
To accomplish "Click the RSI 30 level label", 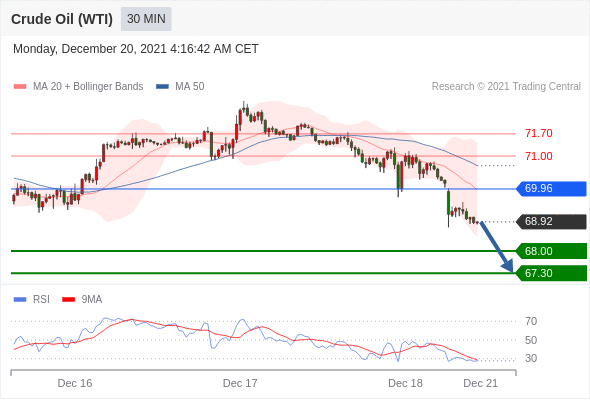I will point(531,358).
